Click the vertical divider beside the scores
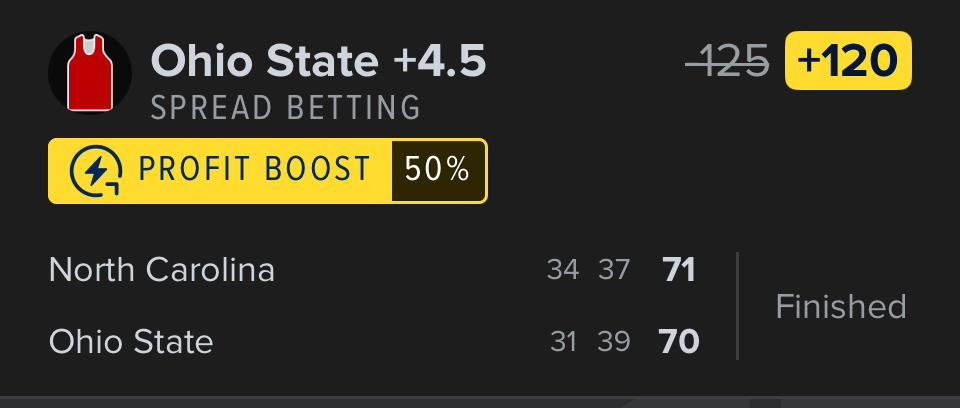Screen dimensions: 960x408 [x=737, y=306]
